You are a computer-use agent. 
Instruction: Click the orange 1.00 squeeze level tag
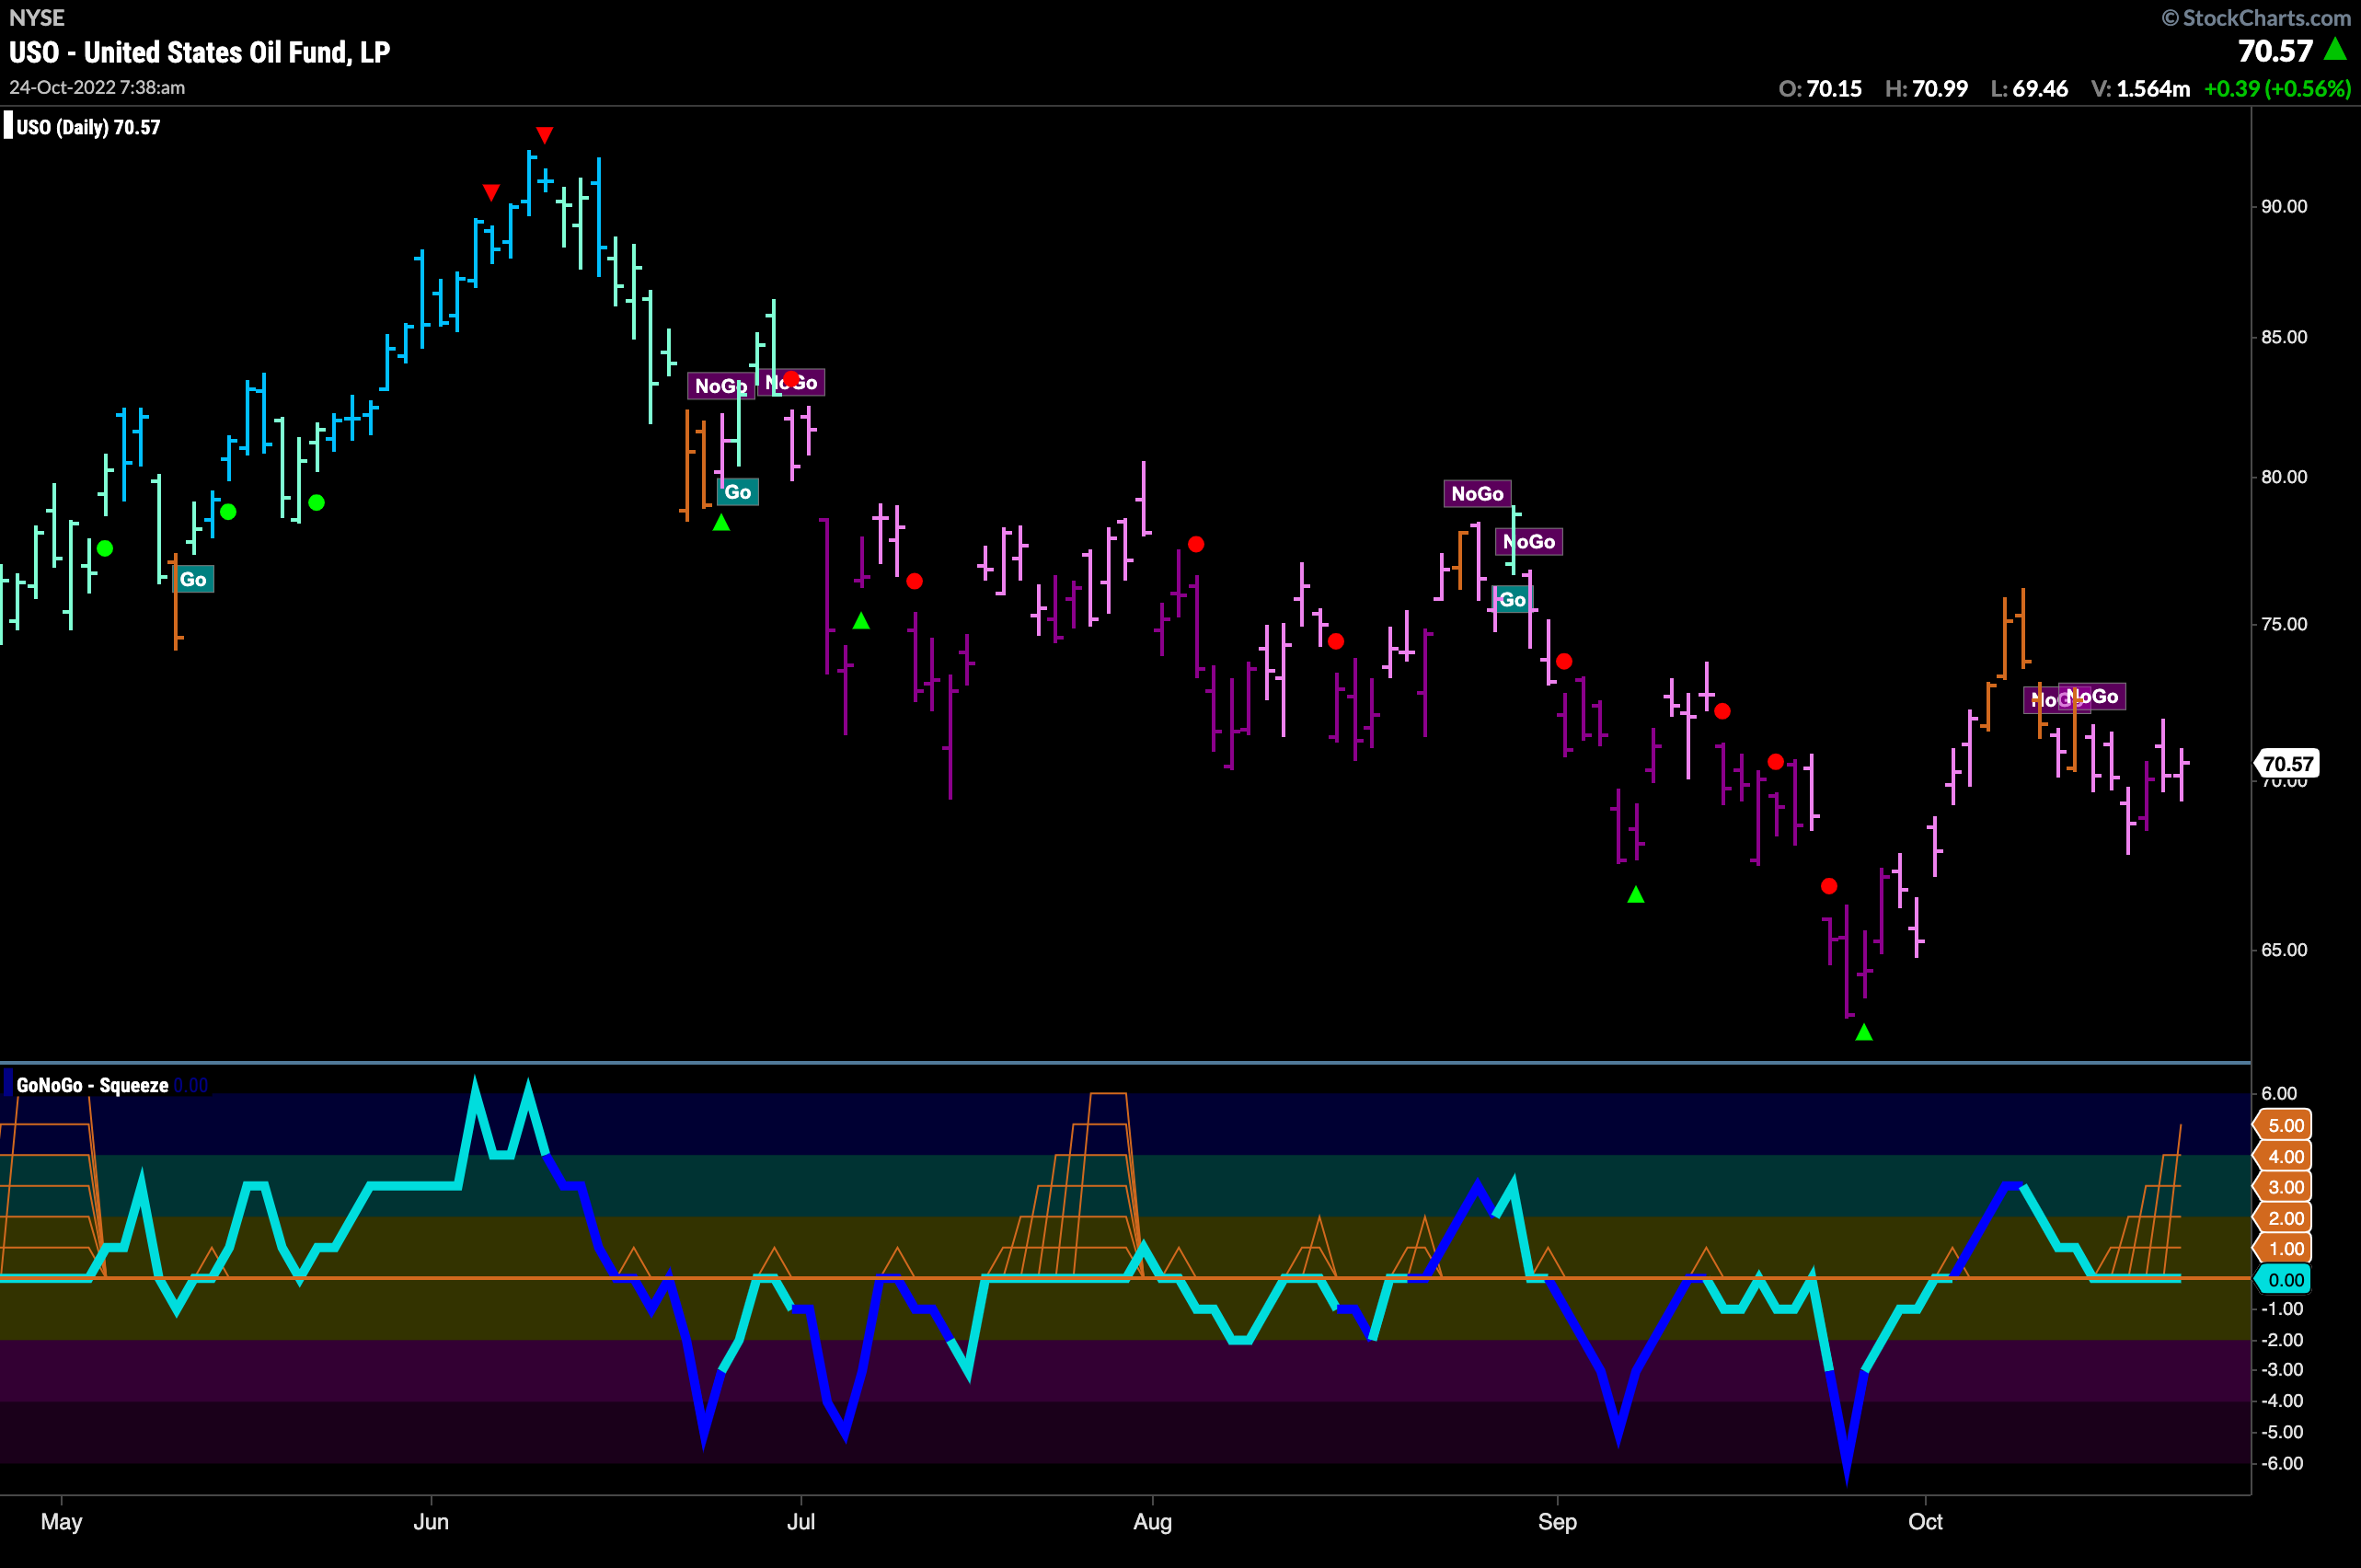click(2284, 1248)
